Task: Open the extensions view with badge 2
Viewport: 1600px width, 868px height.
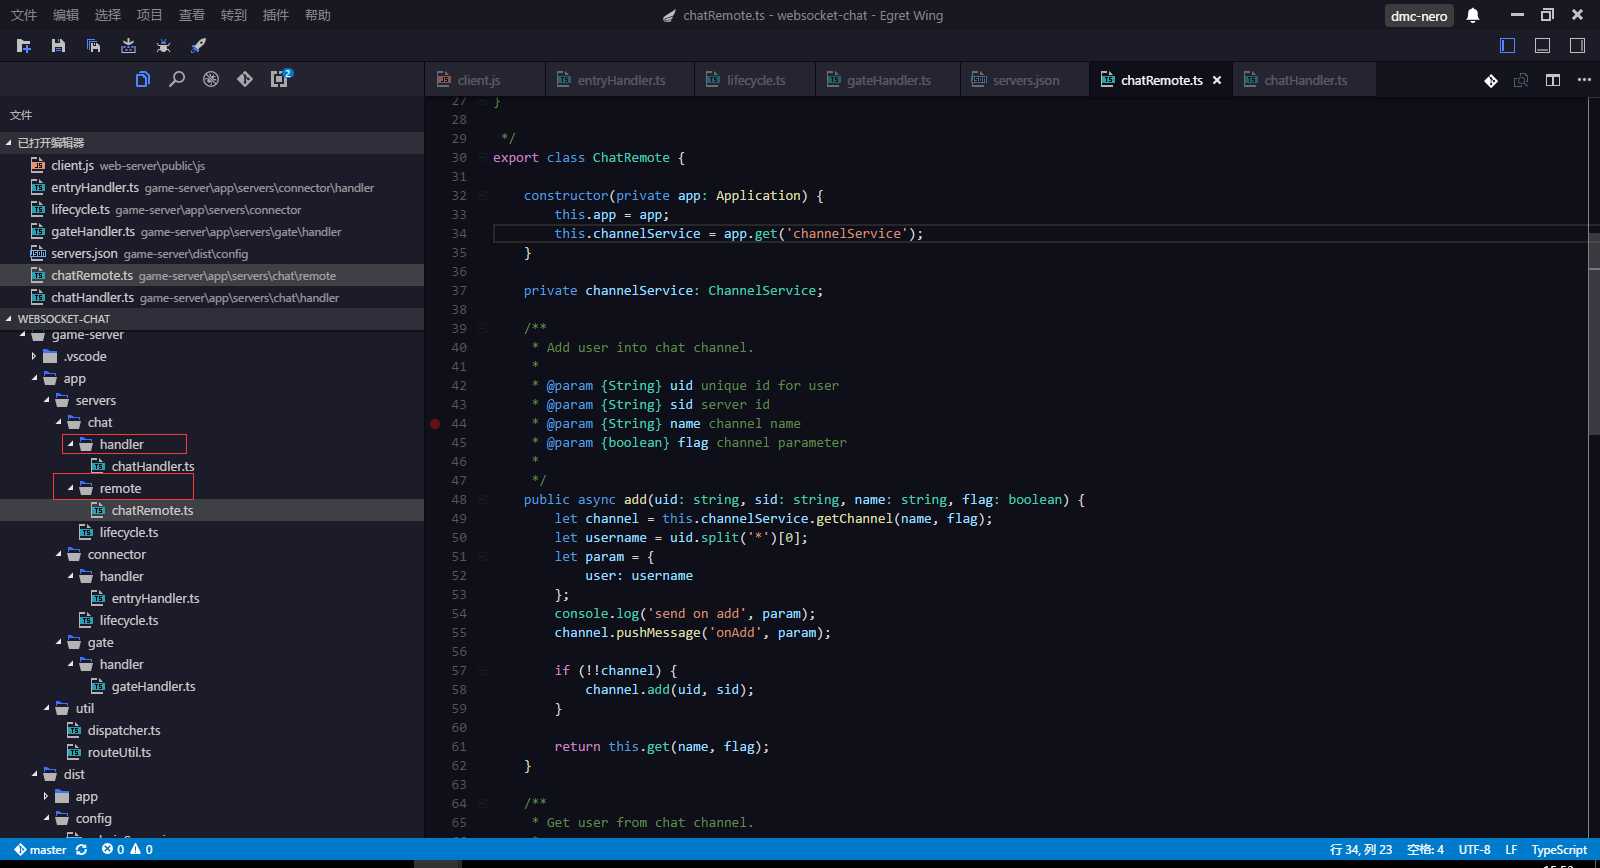Action: click(281, 78)
